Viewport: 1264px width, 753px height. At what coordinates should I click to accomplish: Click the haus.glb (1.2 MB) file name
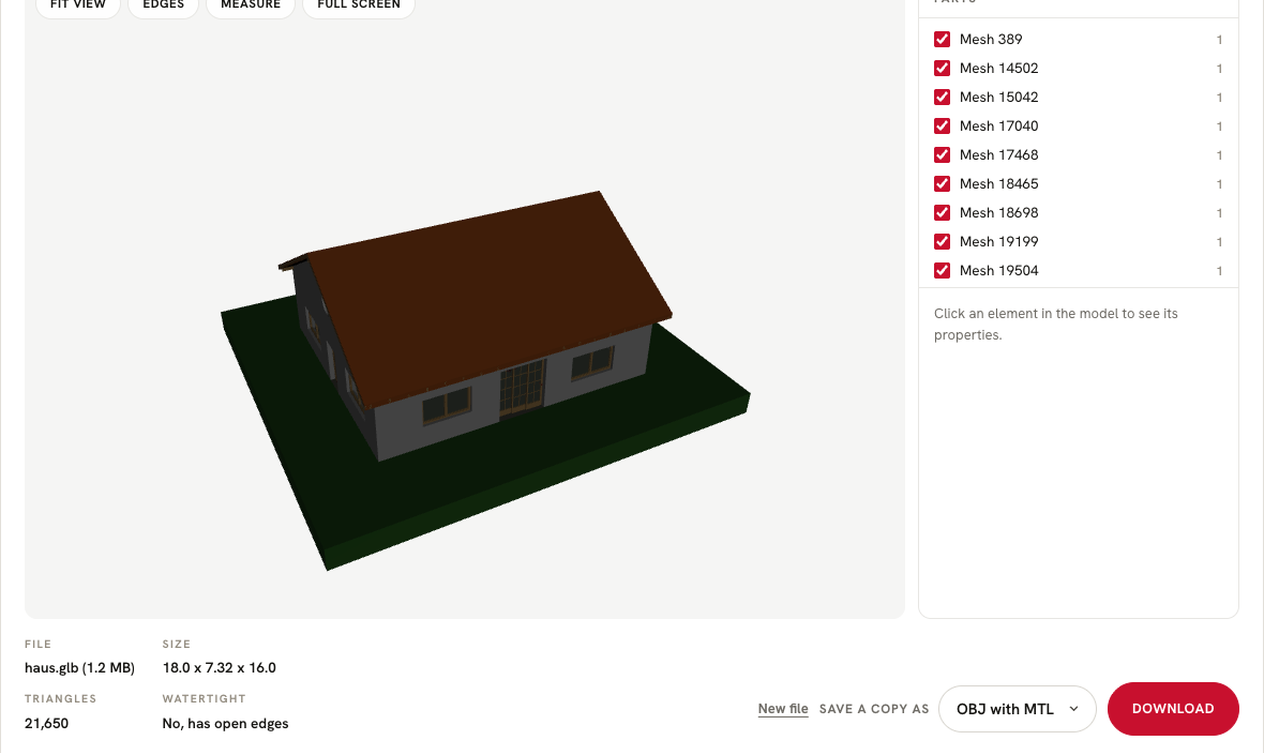click(x=80, y=668)
